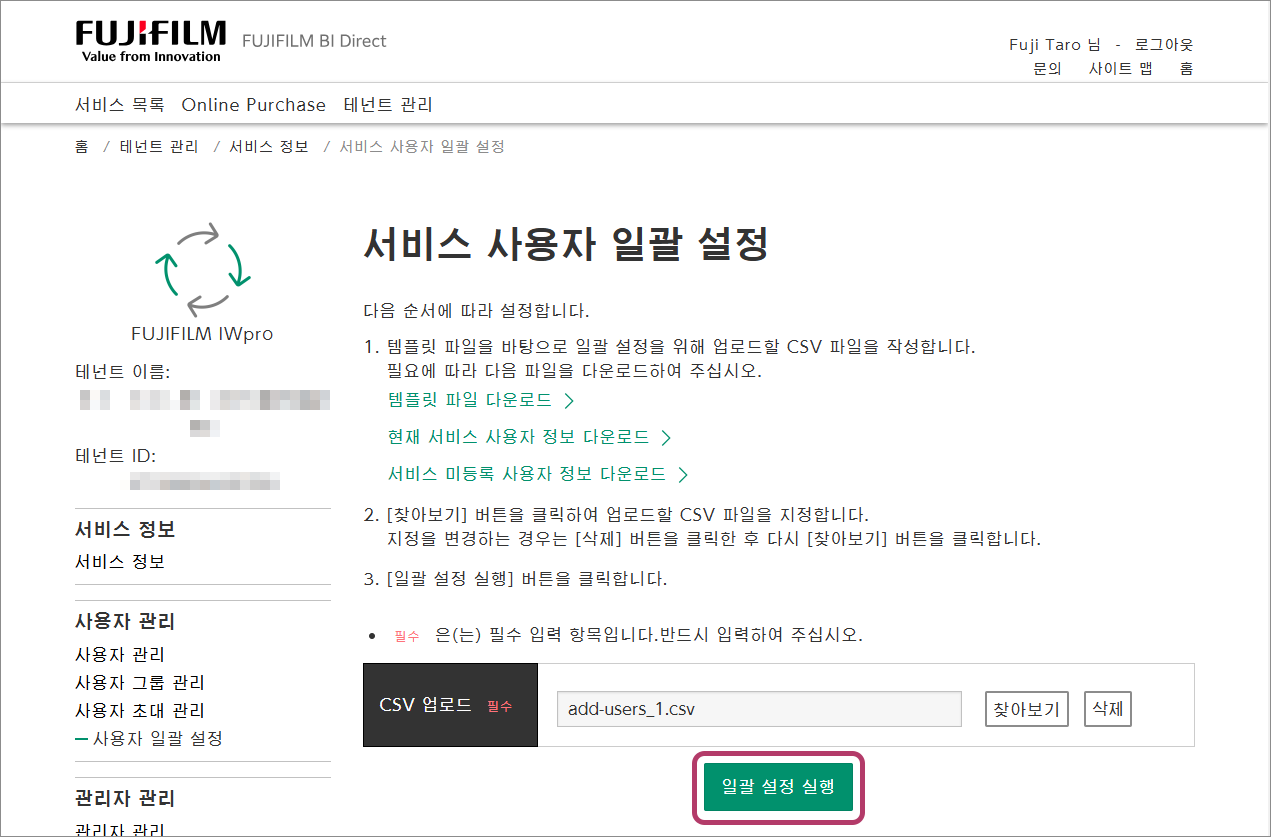Click the arrow beside 현재 서비스 사용자 정보 다운로드
The height and width of the screenshot is (837, 1271).
click(666, 438)
